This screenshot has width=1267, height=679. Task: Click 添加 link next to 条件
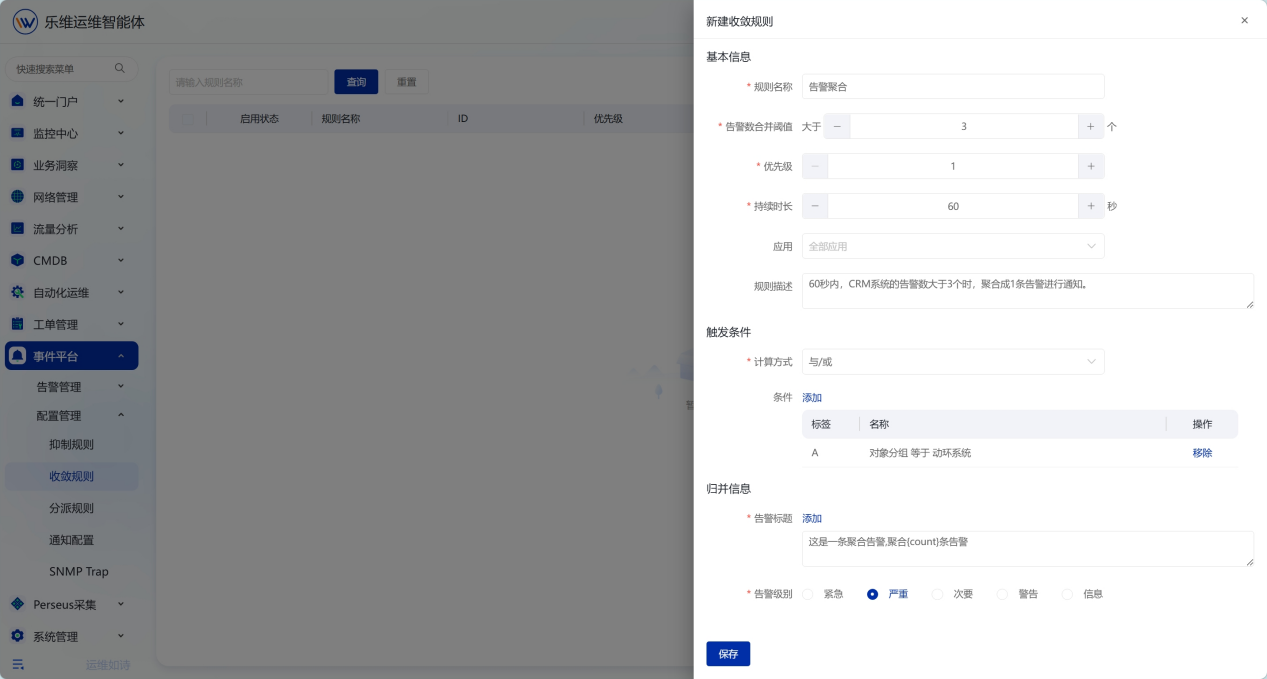pos(812,397)
